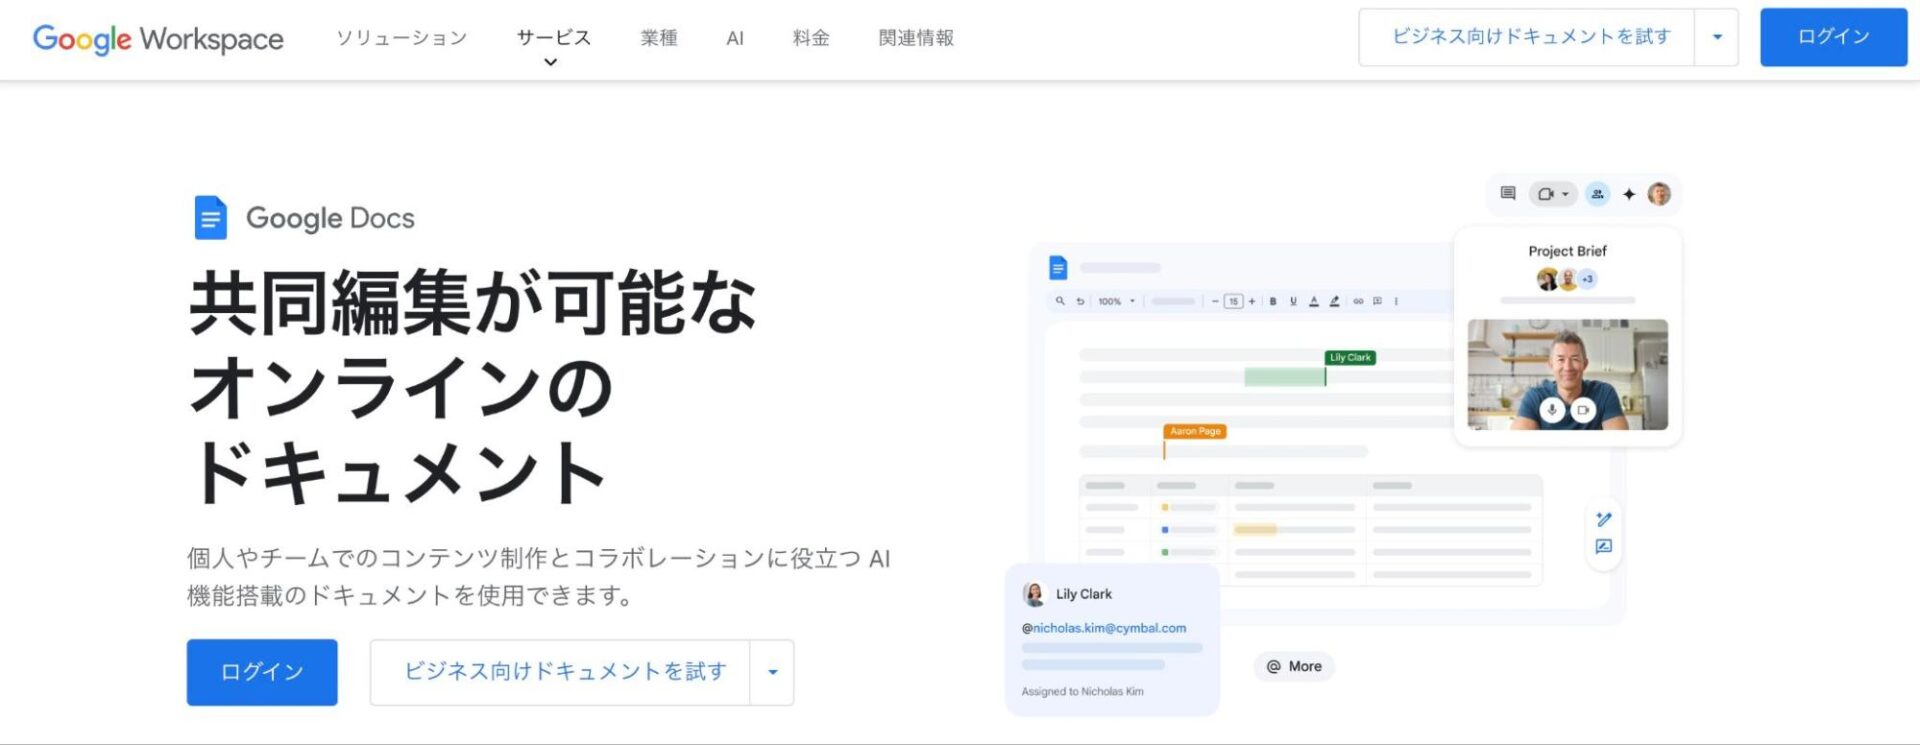Click the text color icon in mock toolbar

[x=1314, y=301]
